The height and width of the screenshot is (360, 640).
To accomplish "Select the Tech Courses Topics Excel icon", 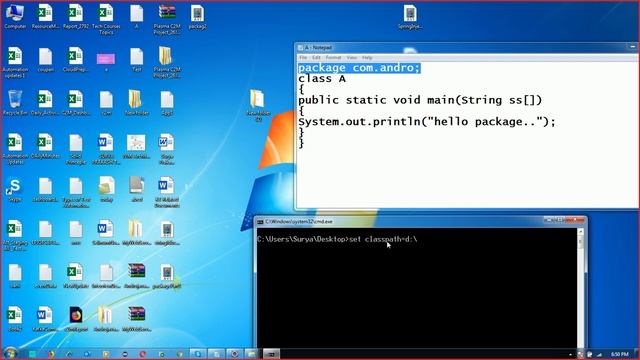I will pyautogui.click(x=106, y=19).
